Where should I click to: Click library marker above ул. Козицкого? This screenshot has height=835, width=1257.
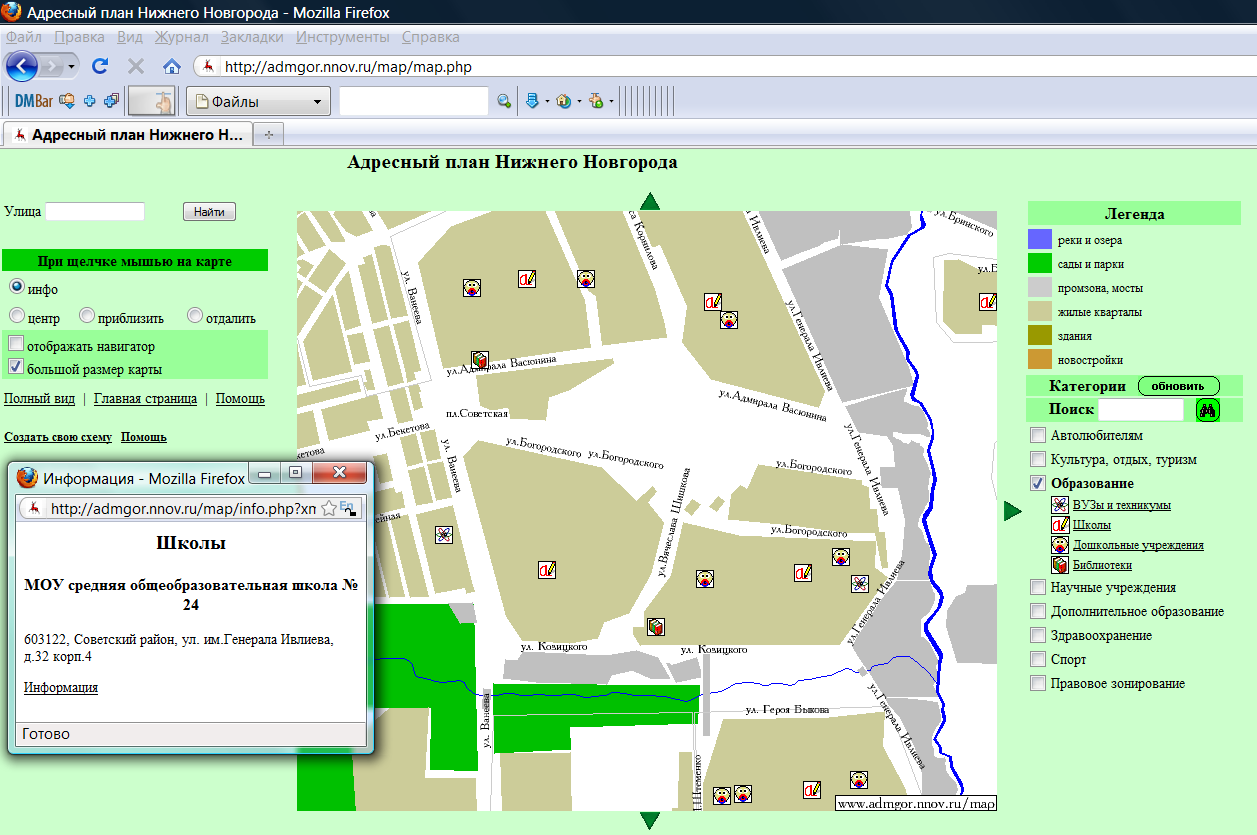coord(656,626)
